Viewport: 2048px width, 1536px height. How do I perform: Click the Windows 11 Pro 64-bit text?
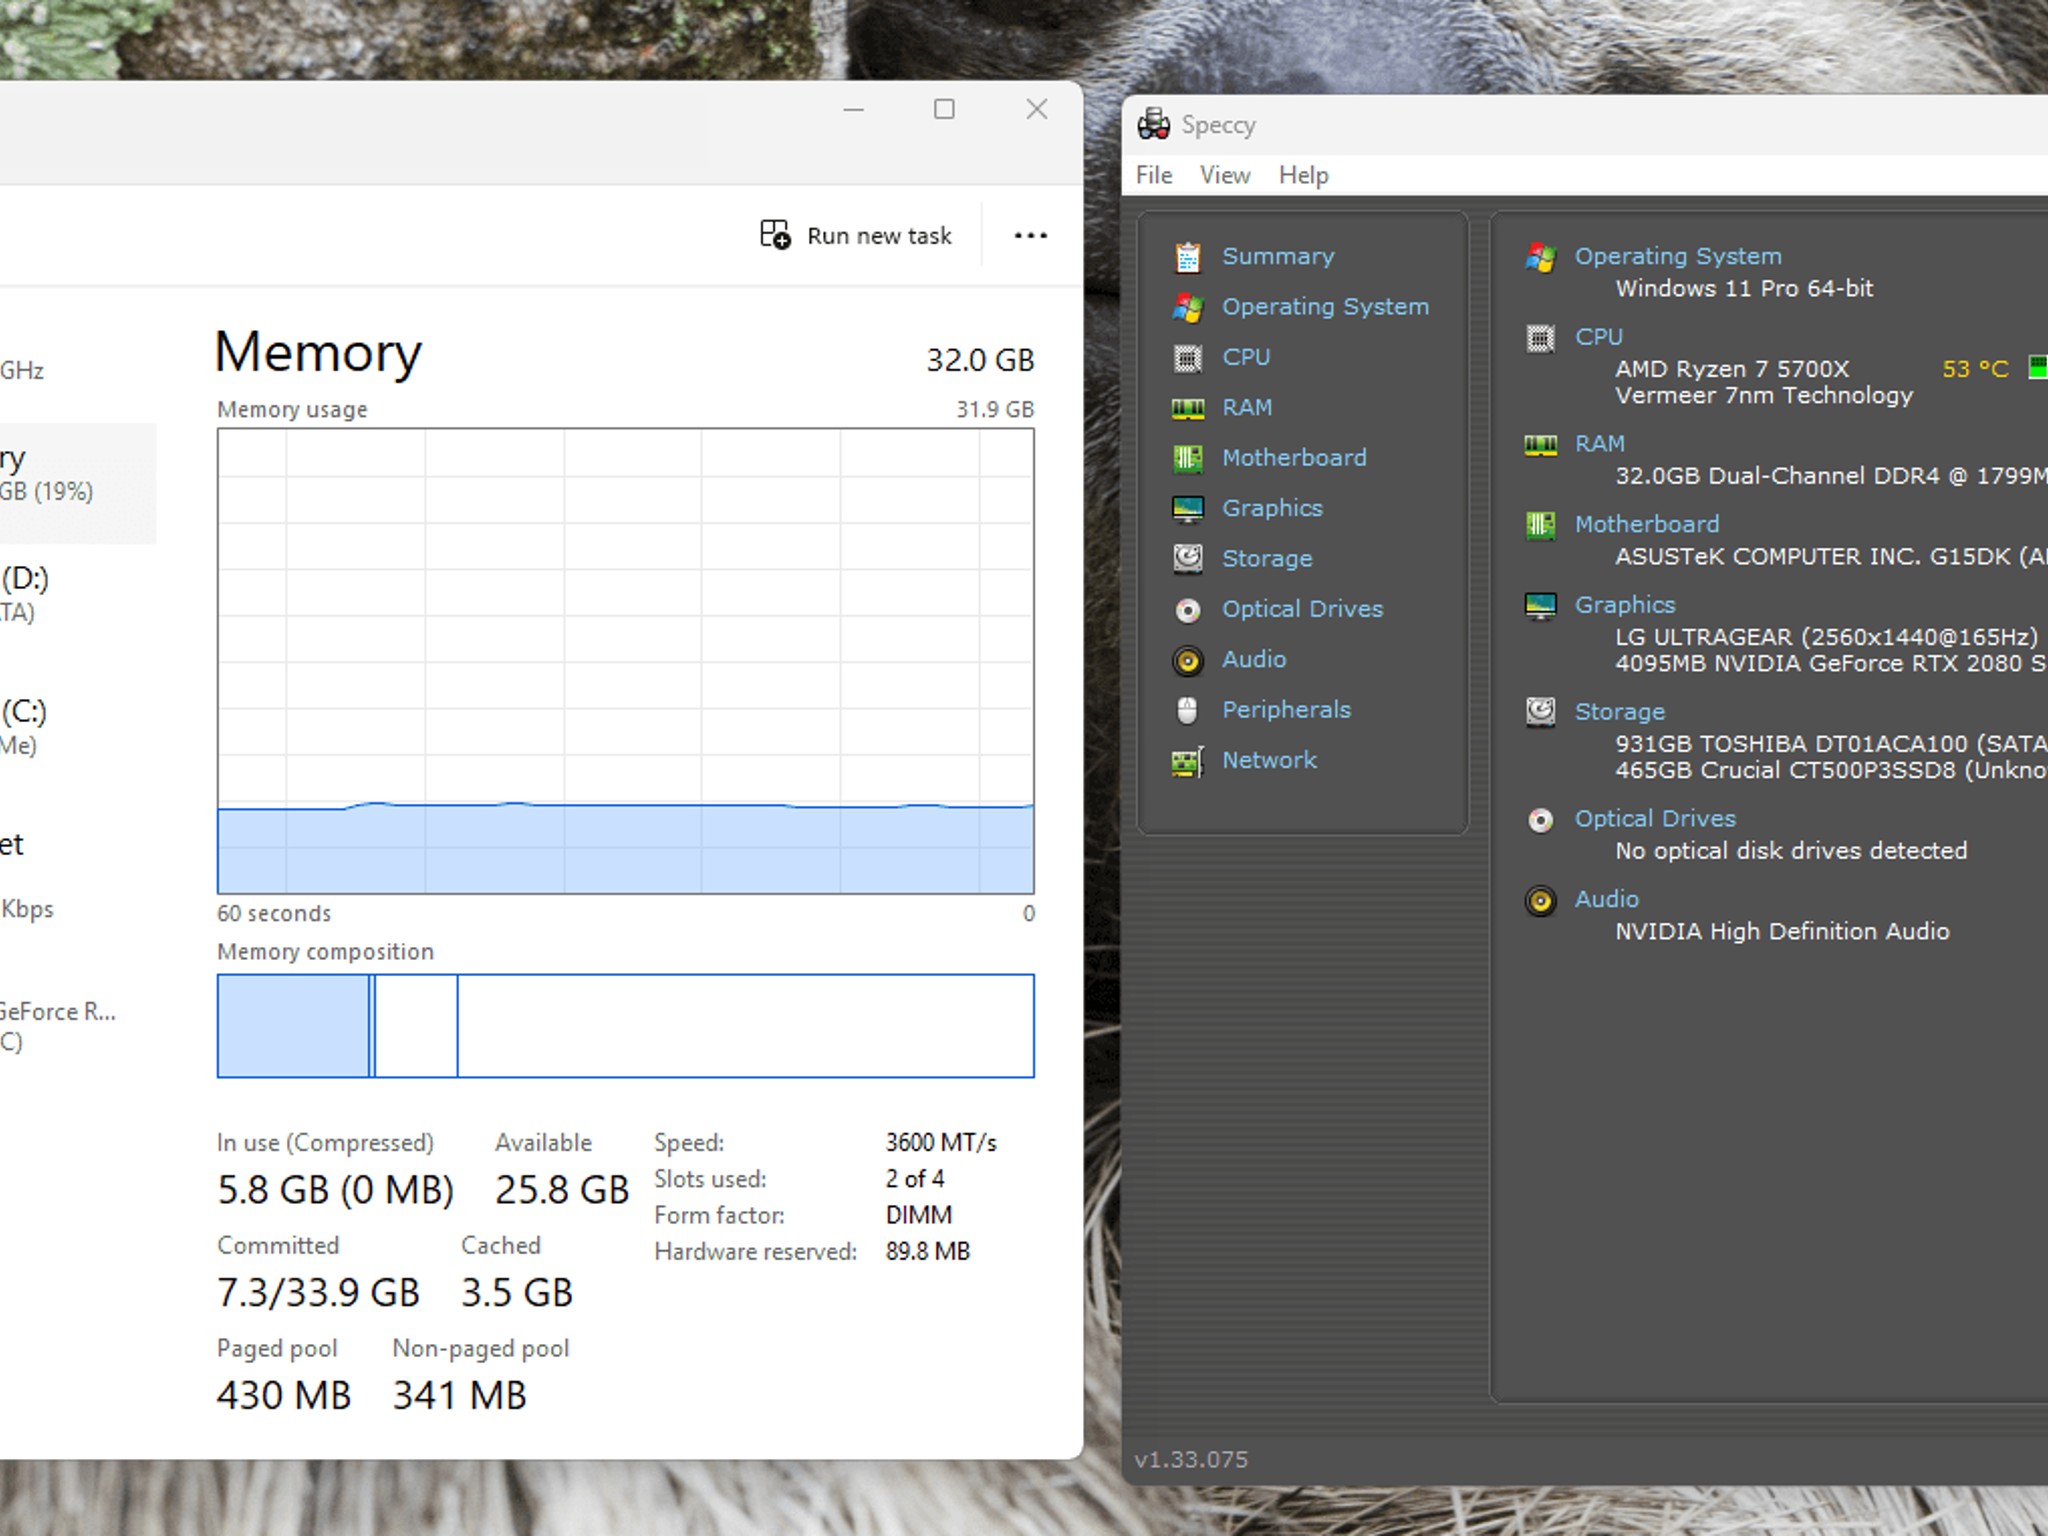pos(1744,289)
